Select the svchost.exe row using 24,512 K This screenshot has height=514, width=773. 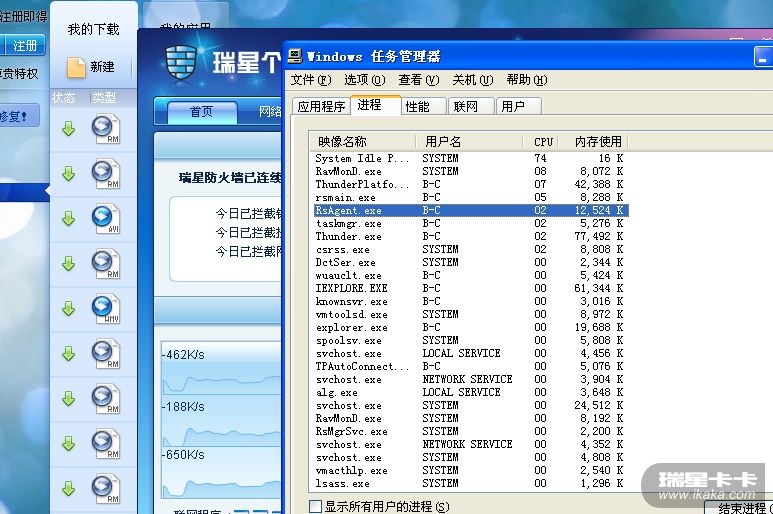[471, 405]
